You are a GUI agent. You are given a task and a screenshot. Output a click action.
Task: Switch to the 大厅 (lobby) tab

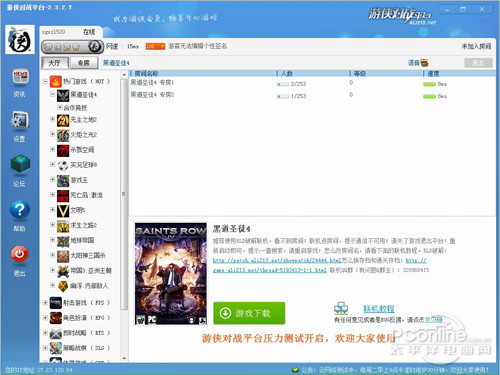[x=55, y=63]
